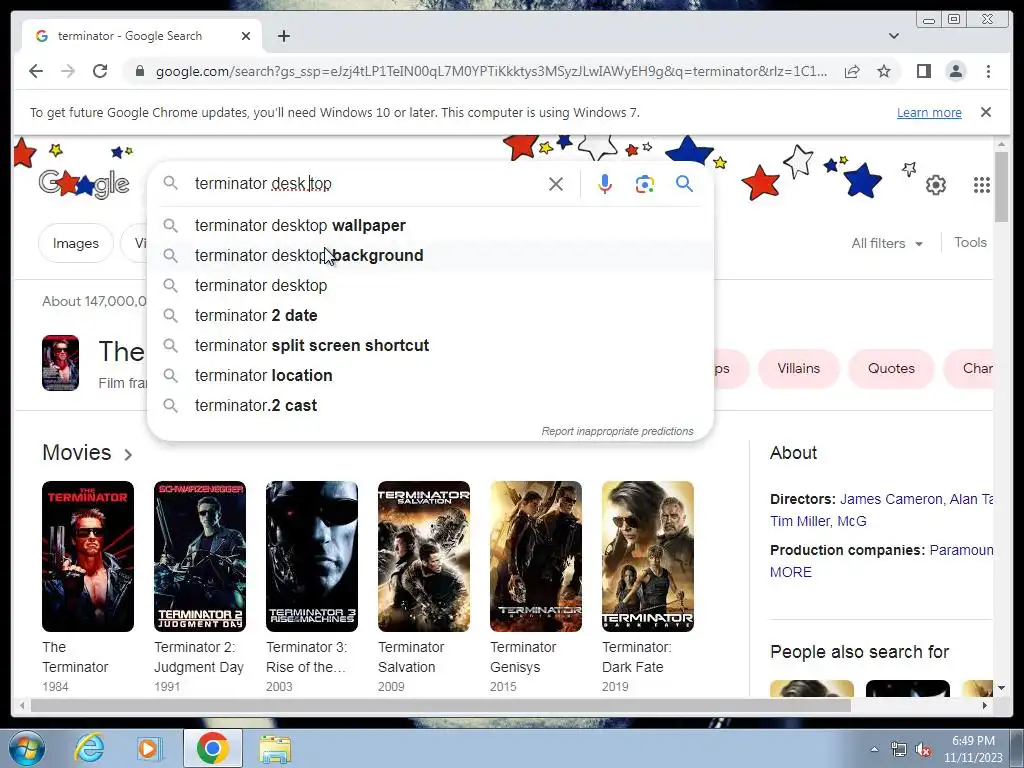
Task: Open the James Cameron director link
Action: (x=891, y=499)
